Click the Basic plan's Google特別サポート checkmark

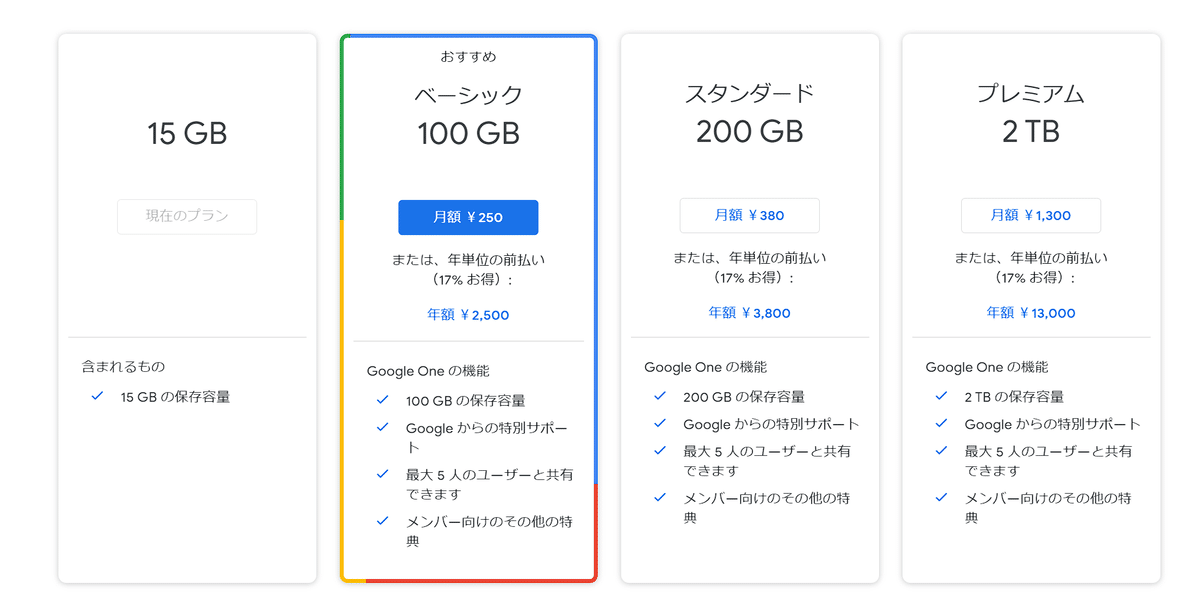(382, 427)
